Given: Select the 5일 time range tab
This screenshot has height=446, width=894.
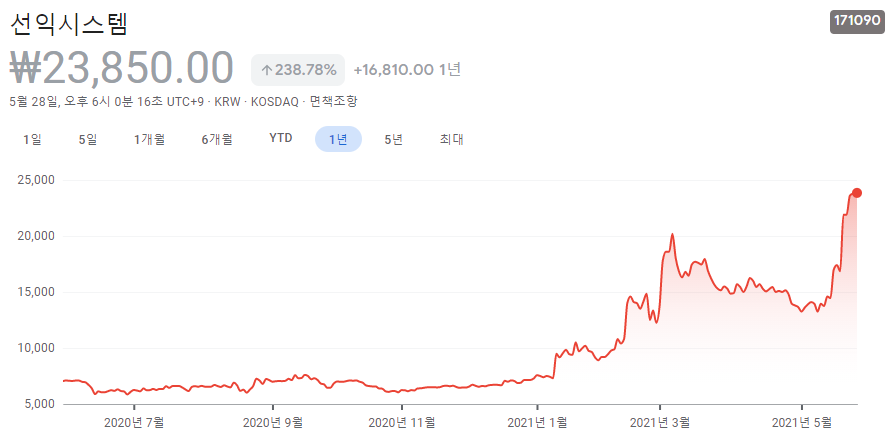Looking at the screenshot, I should pos(88,139).
